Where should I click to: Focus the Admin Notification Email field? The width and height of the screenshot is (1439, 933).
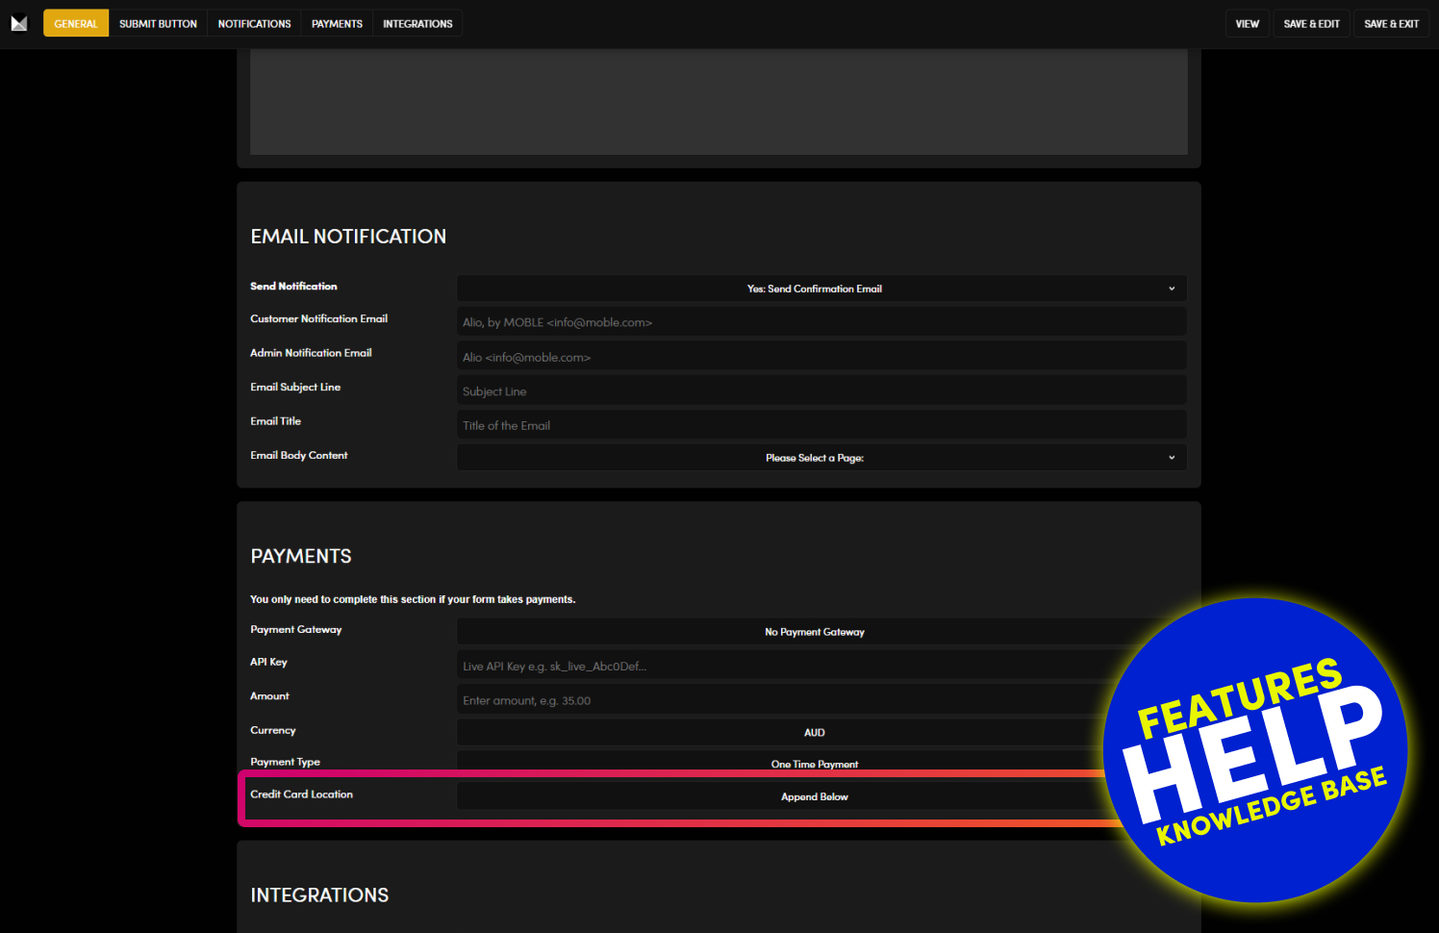click(x=821, y=357)
